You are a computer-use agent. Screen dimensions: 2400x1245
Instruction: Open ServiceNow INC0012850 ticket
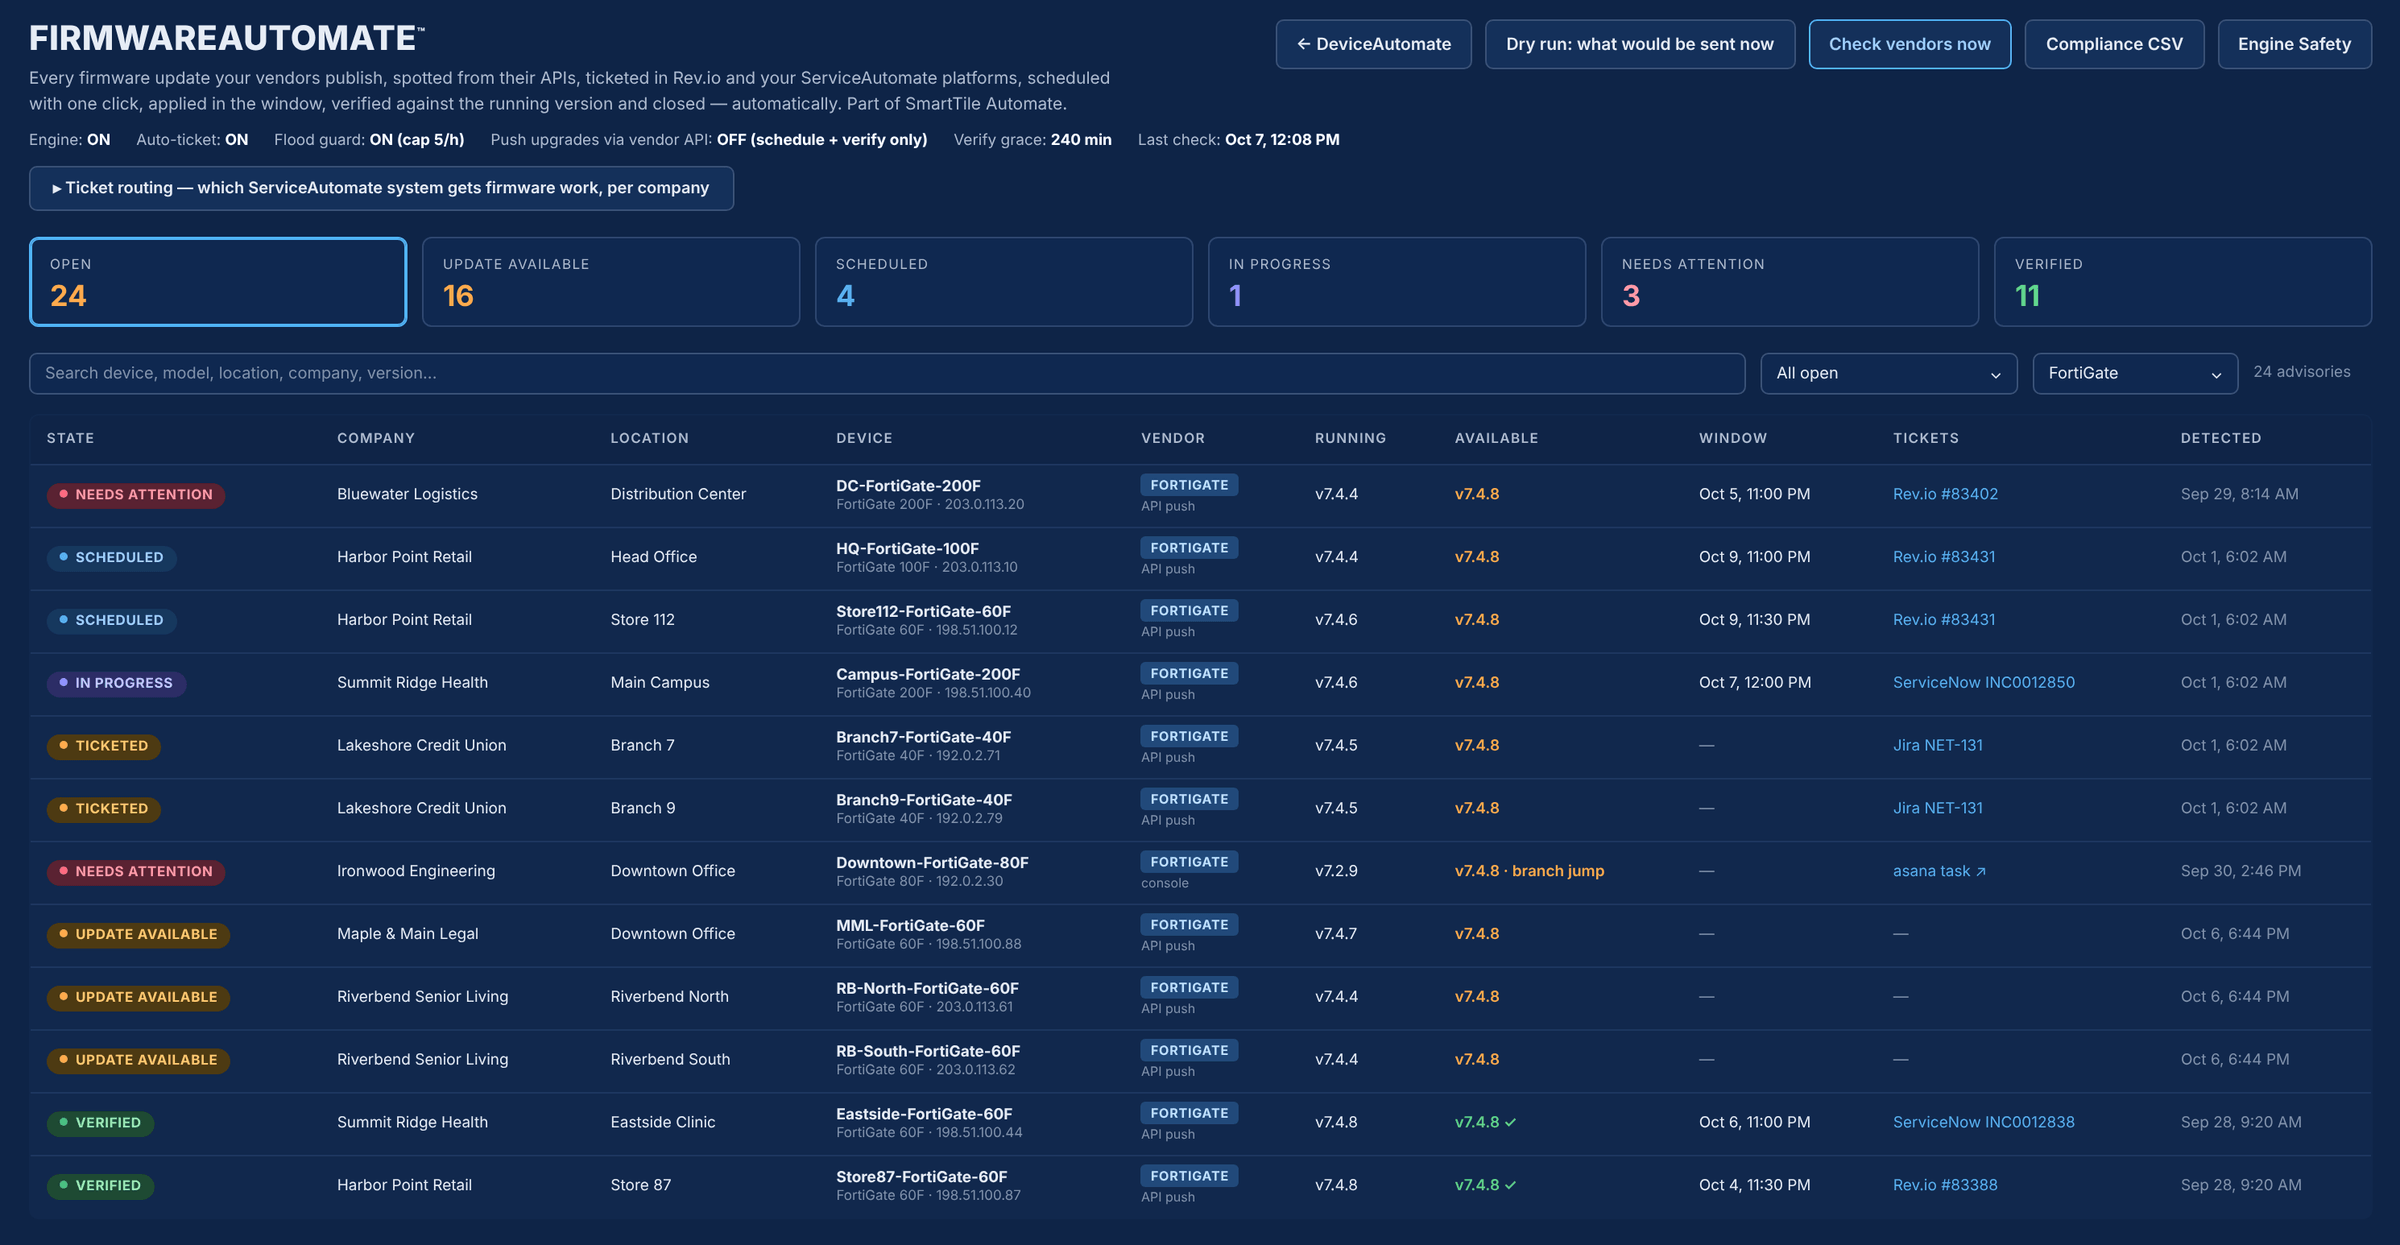pyautogui.click(x=1983, y=683)
